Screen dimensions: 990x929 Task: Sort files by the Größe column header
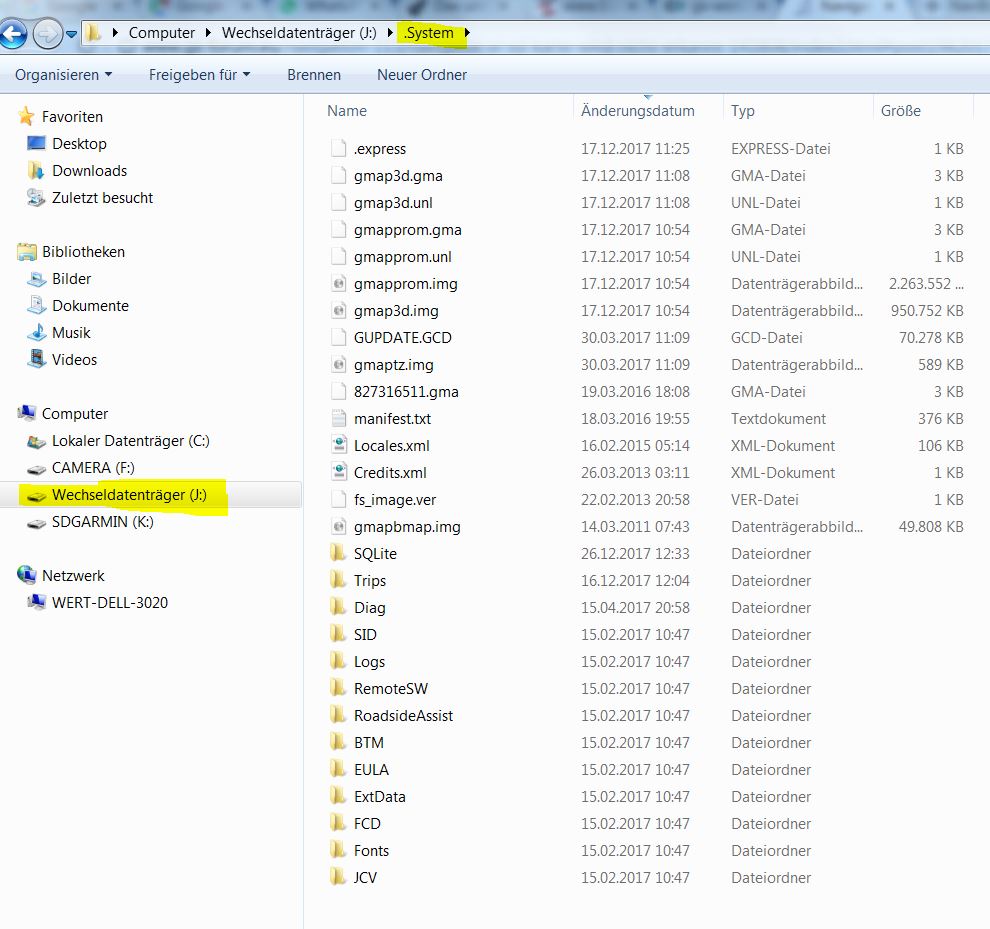pos(900,111)
